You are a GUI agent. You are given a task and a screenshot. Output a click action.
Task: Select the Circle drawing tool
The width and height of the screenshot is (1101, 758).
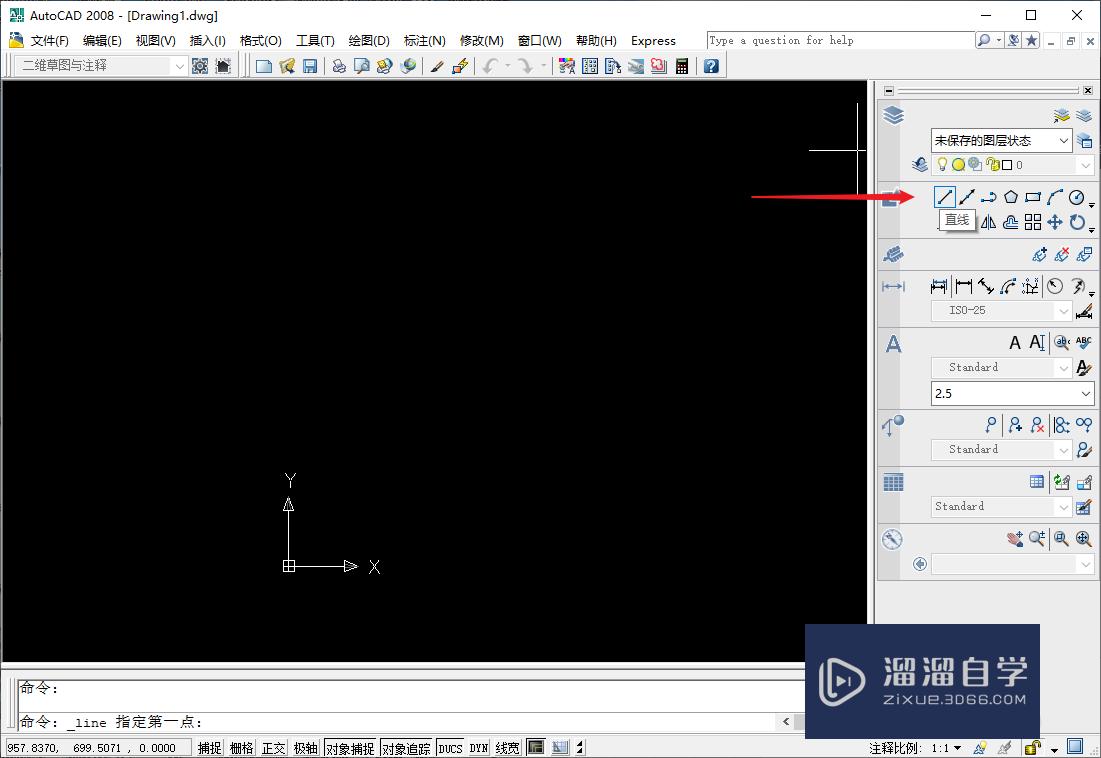click(x=1077, y=197)
